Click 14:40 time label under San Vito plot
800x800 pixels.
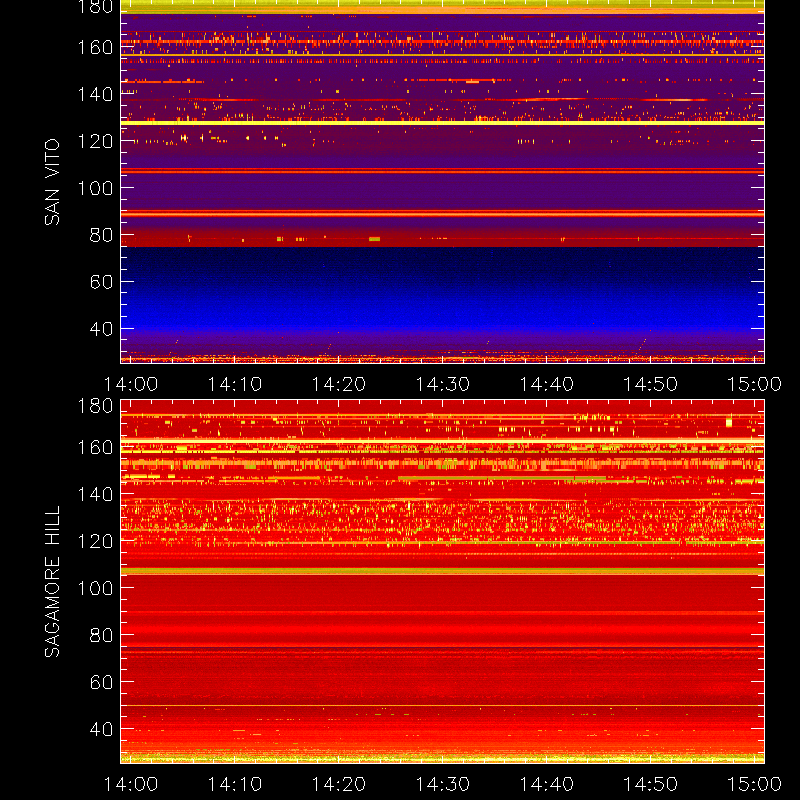click(546, 384)
